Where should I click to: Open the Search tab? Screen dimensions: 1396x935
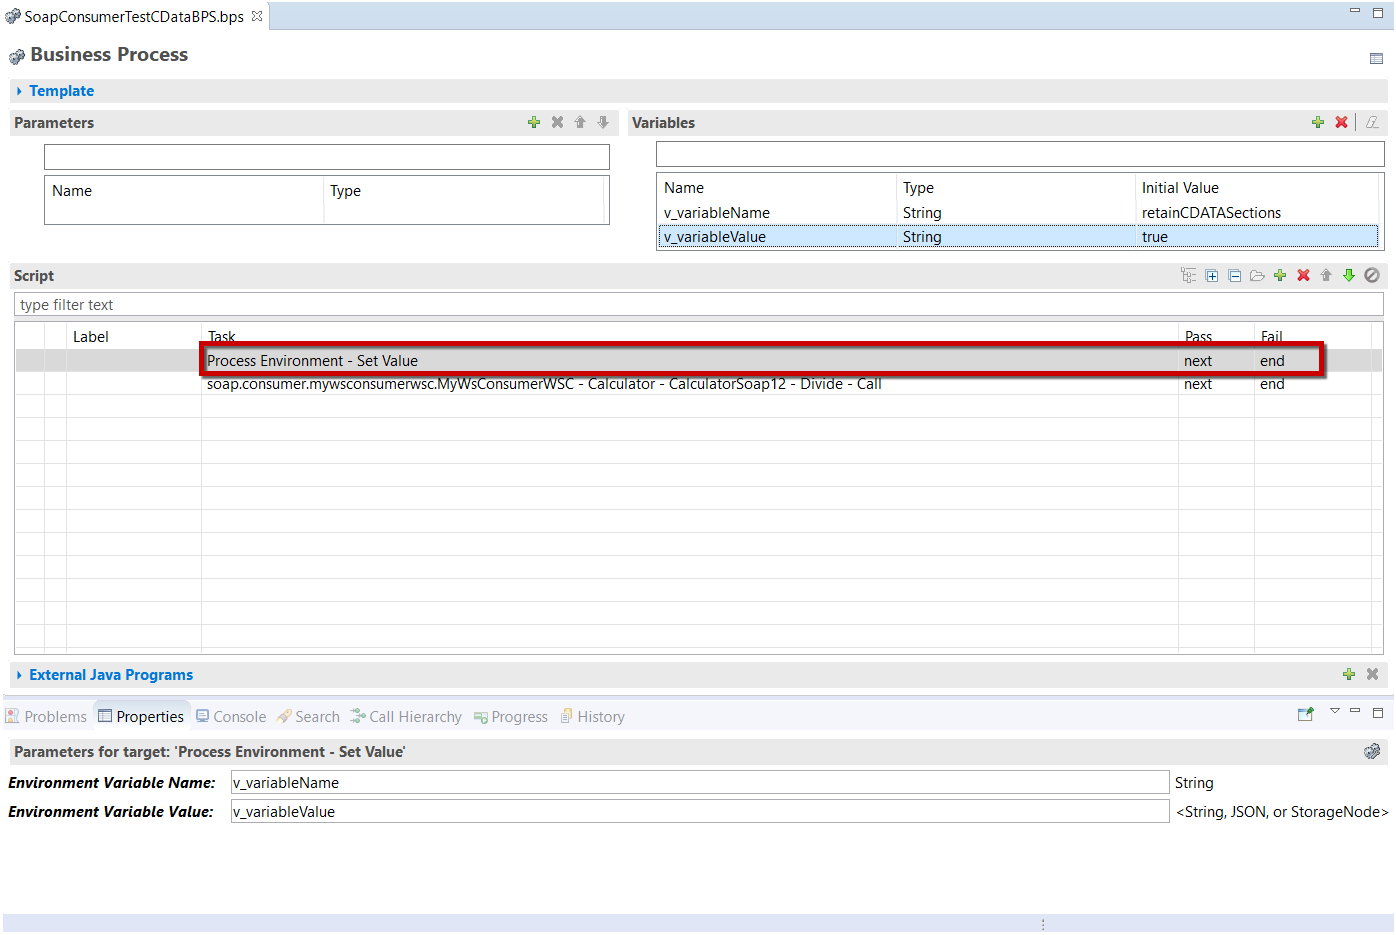pos(308,716)
